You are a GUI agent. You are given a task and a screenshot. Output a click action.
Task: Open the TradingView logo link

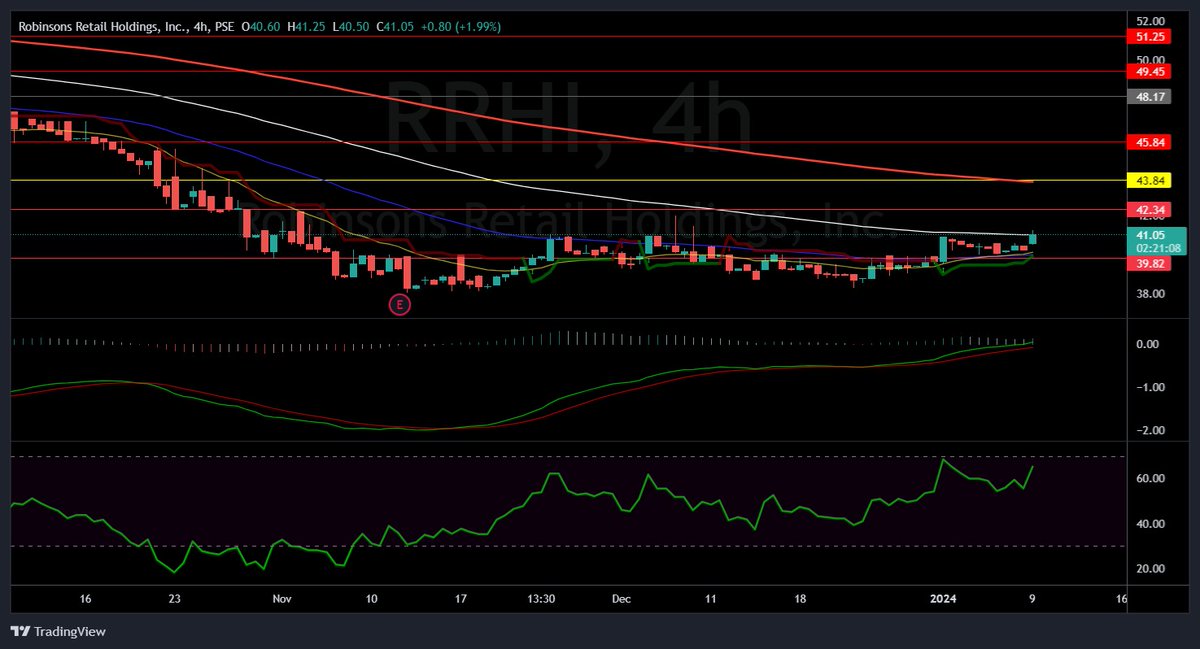[58, 632]
